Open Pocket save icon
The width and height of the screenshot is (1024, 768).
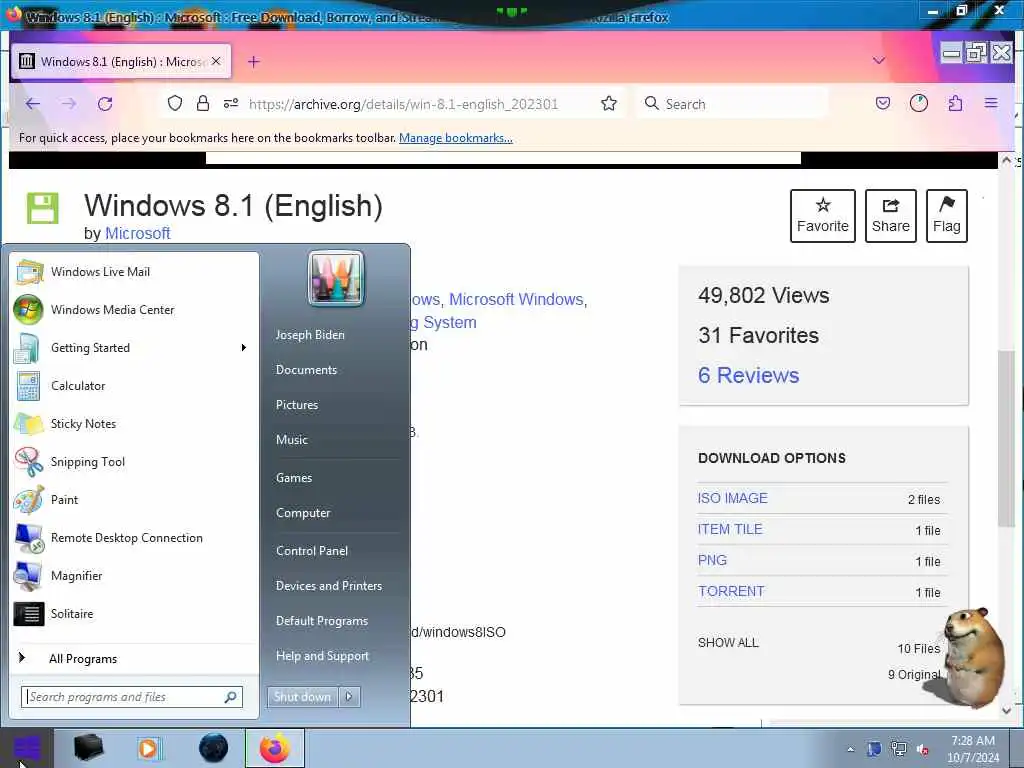[882, 103]
